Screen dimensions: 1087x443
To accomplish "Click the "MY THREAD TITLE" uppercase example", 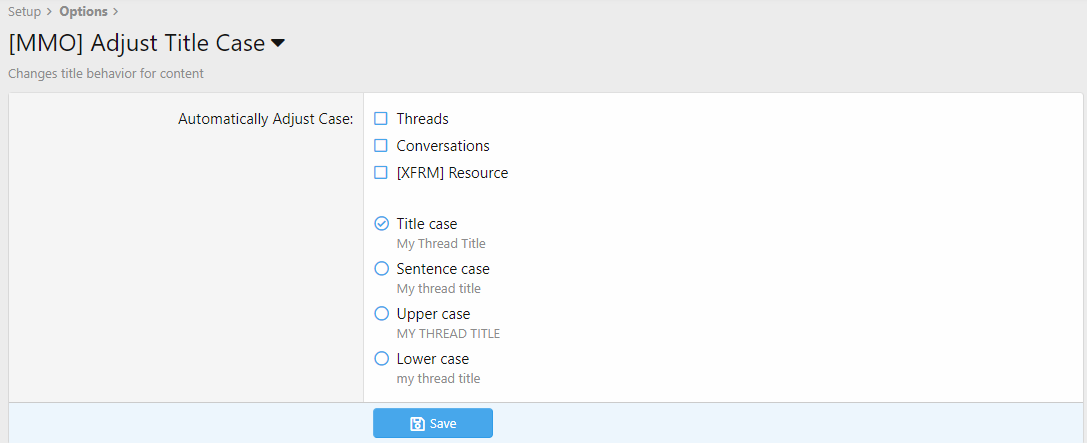I will coord(448,333).
